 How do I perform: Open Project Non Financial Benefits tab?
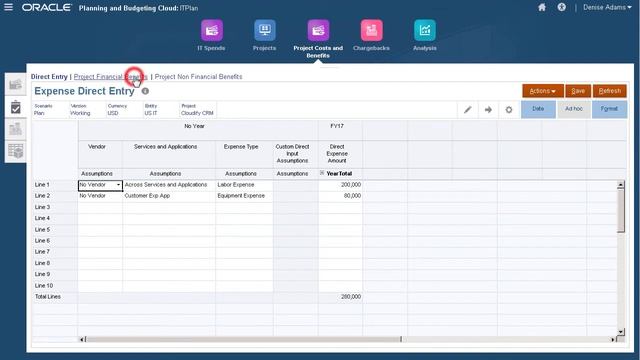coord(198,77)
